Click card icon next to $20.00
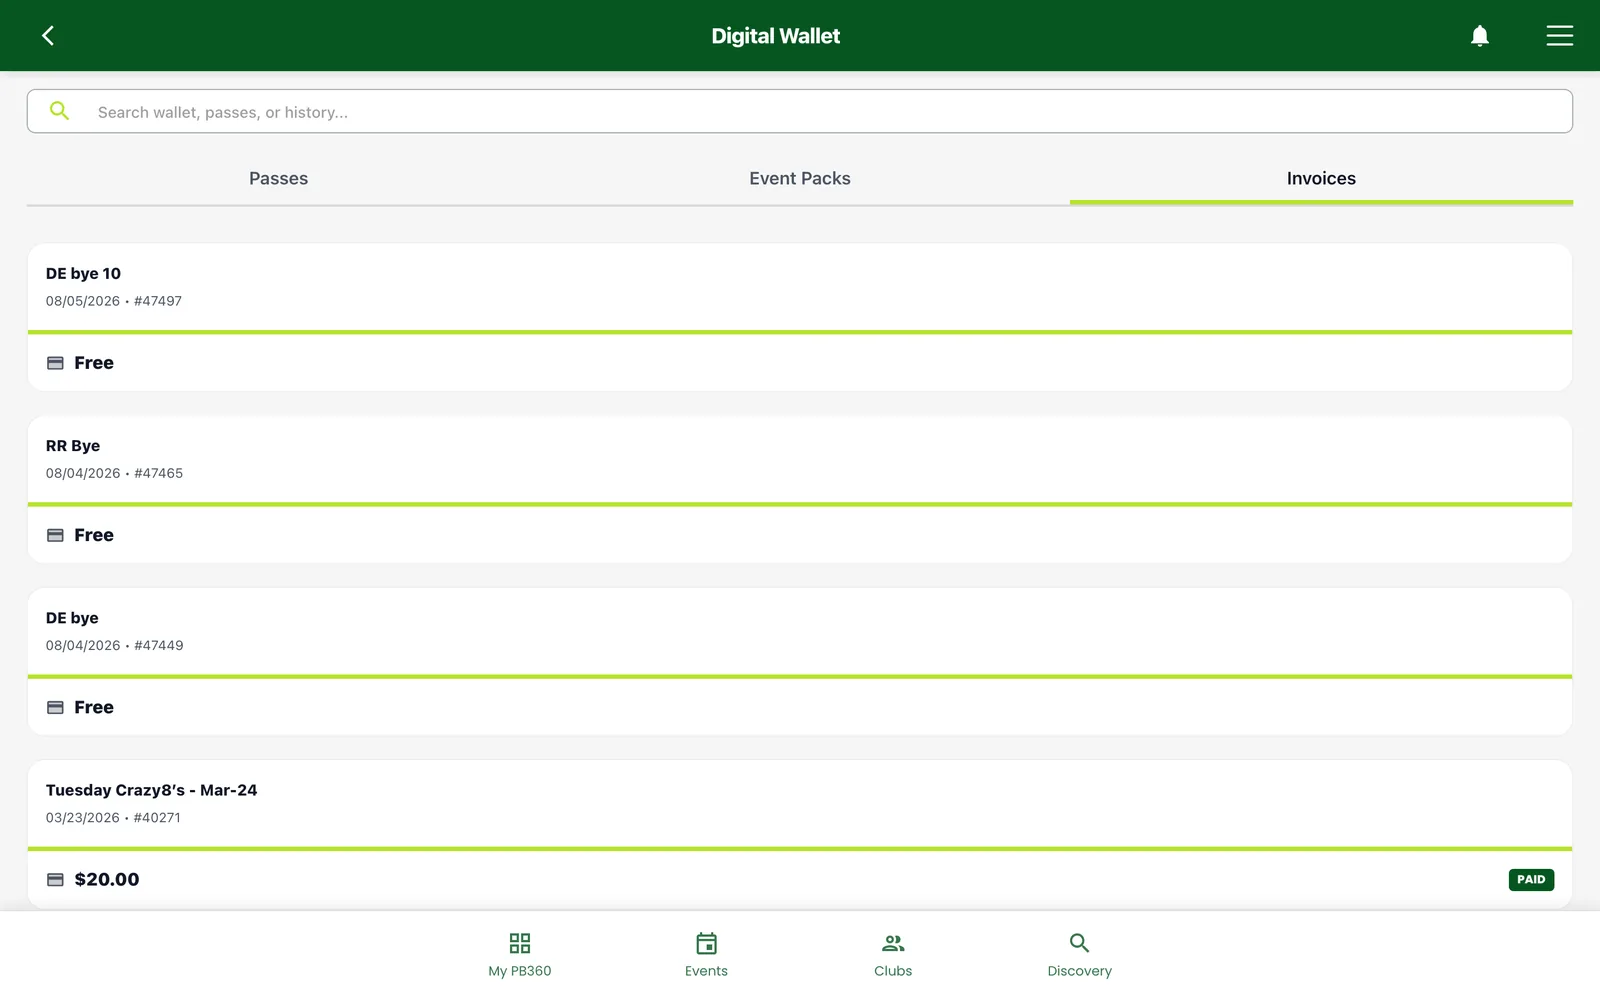This screenshot has width=1600, height=1000. (x=55, y=880)
